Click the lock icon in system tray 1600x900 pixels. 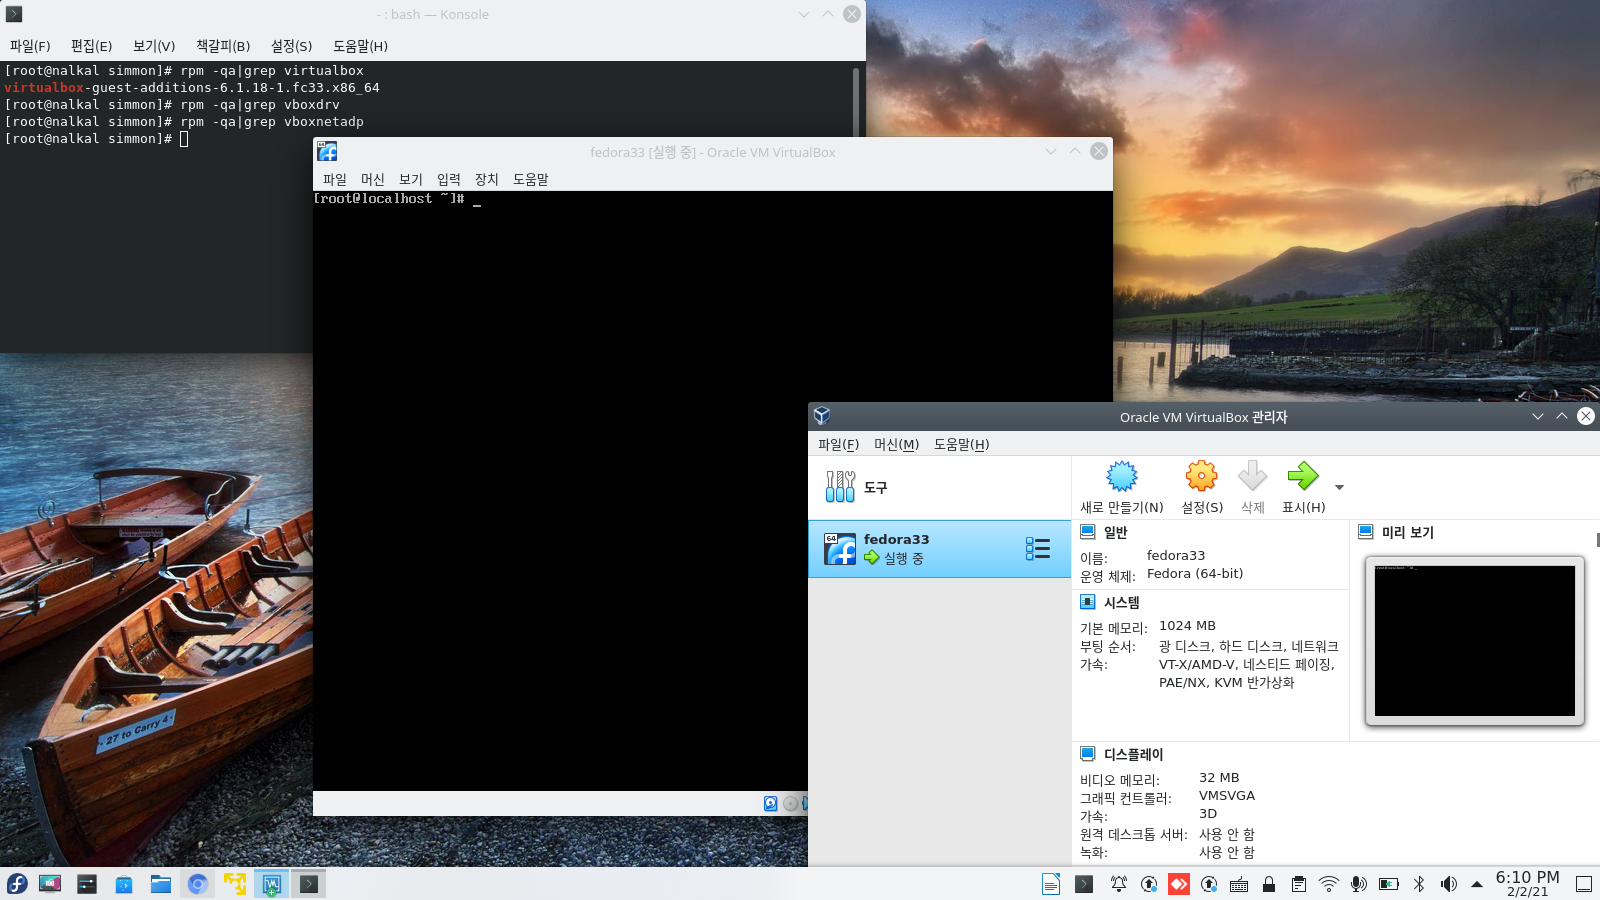[x=1269, y=884]
